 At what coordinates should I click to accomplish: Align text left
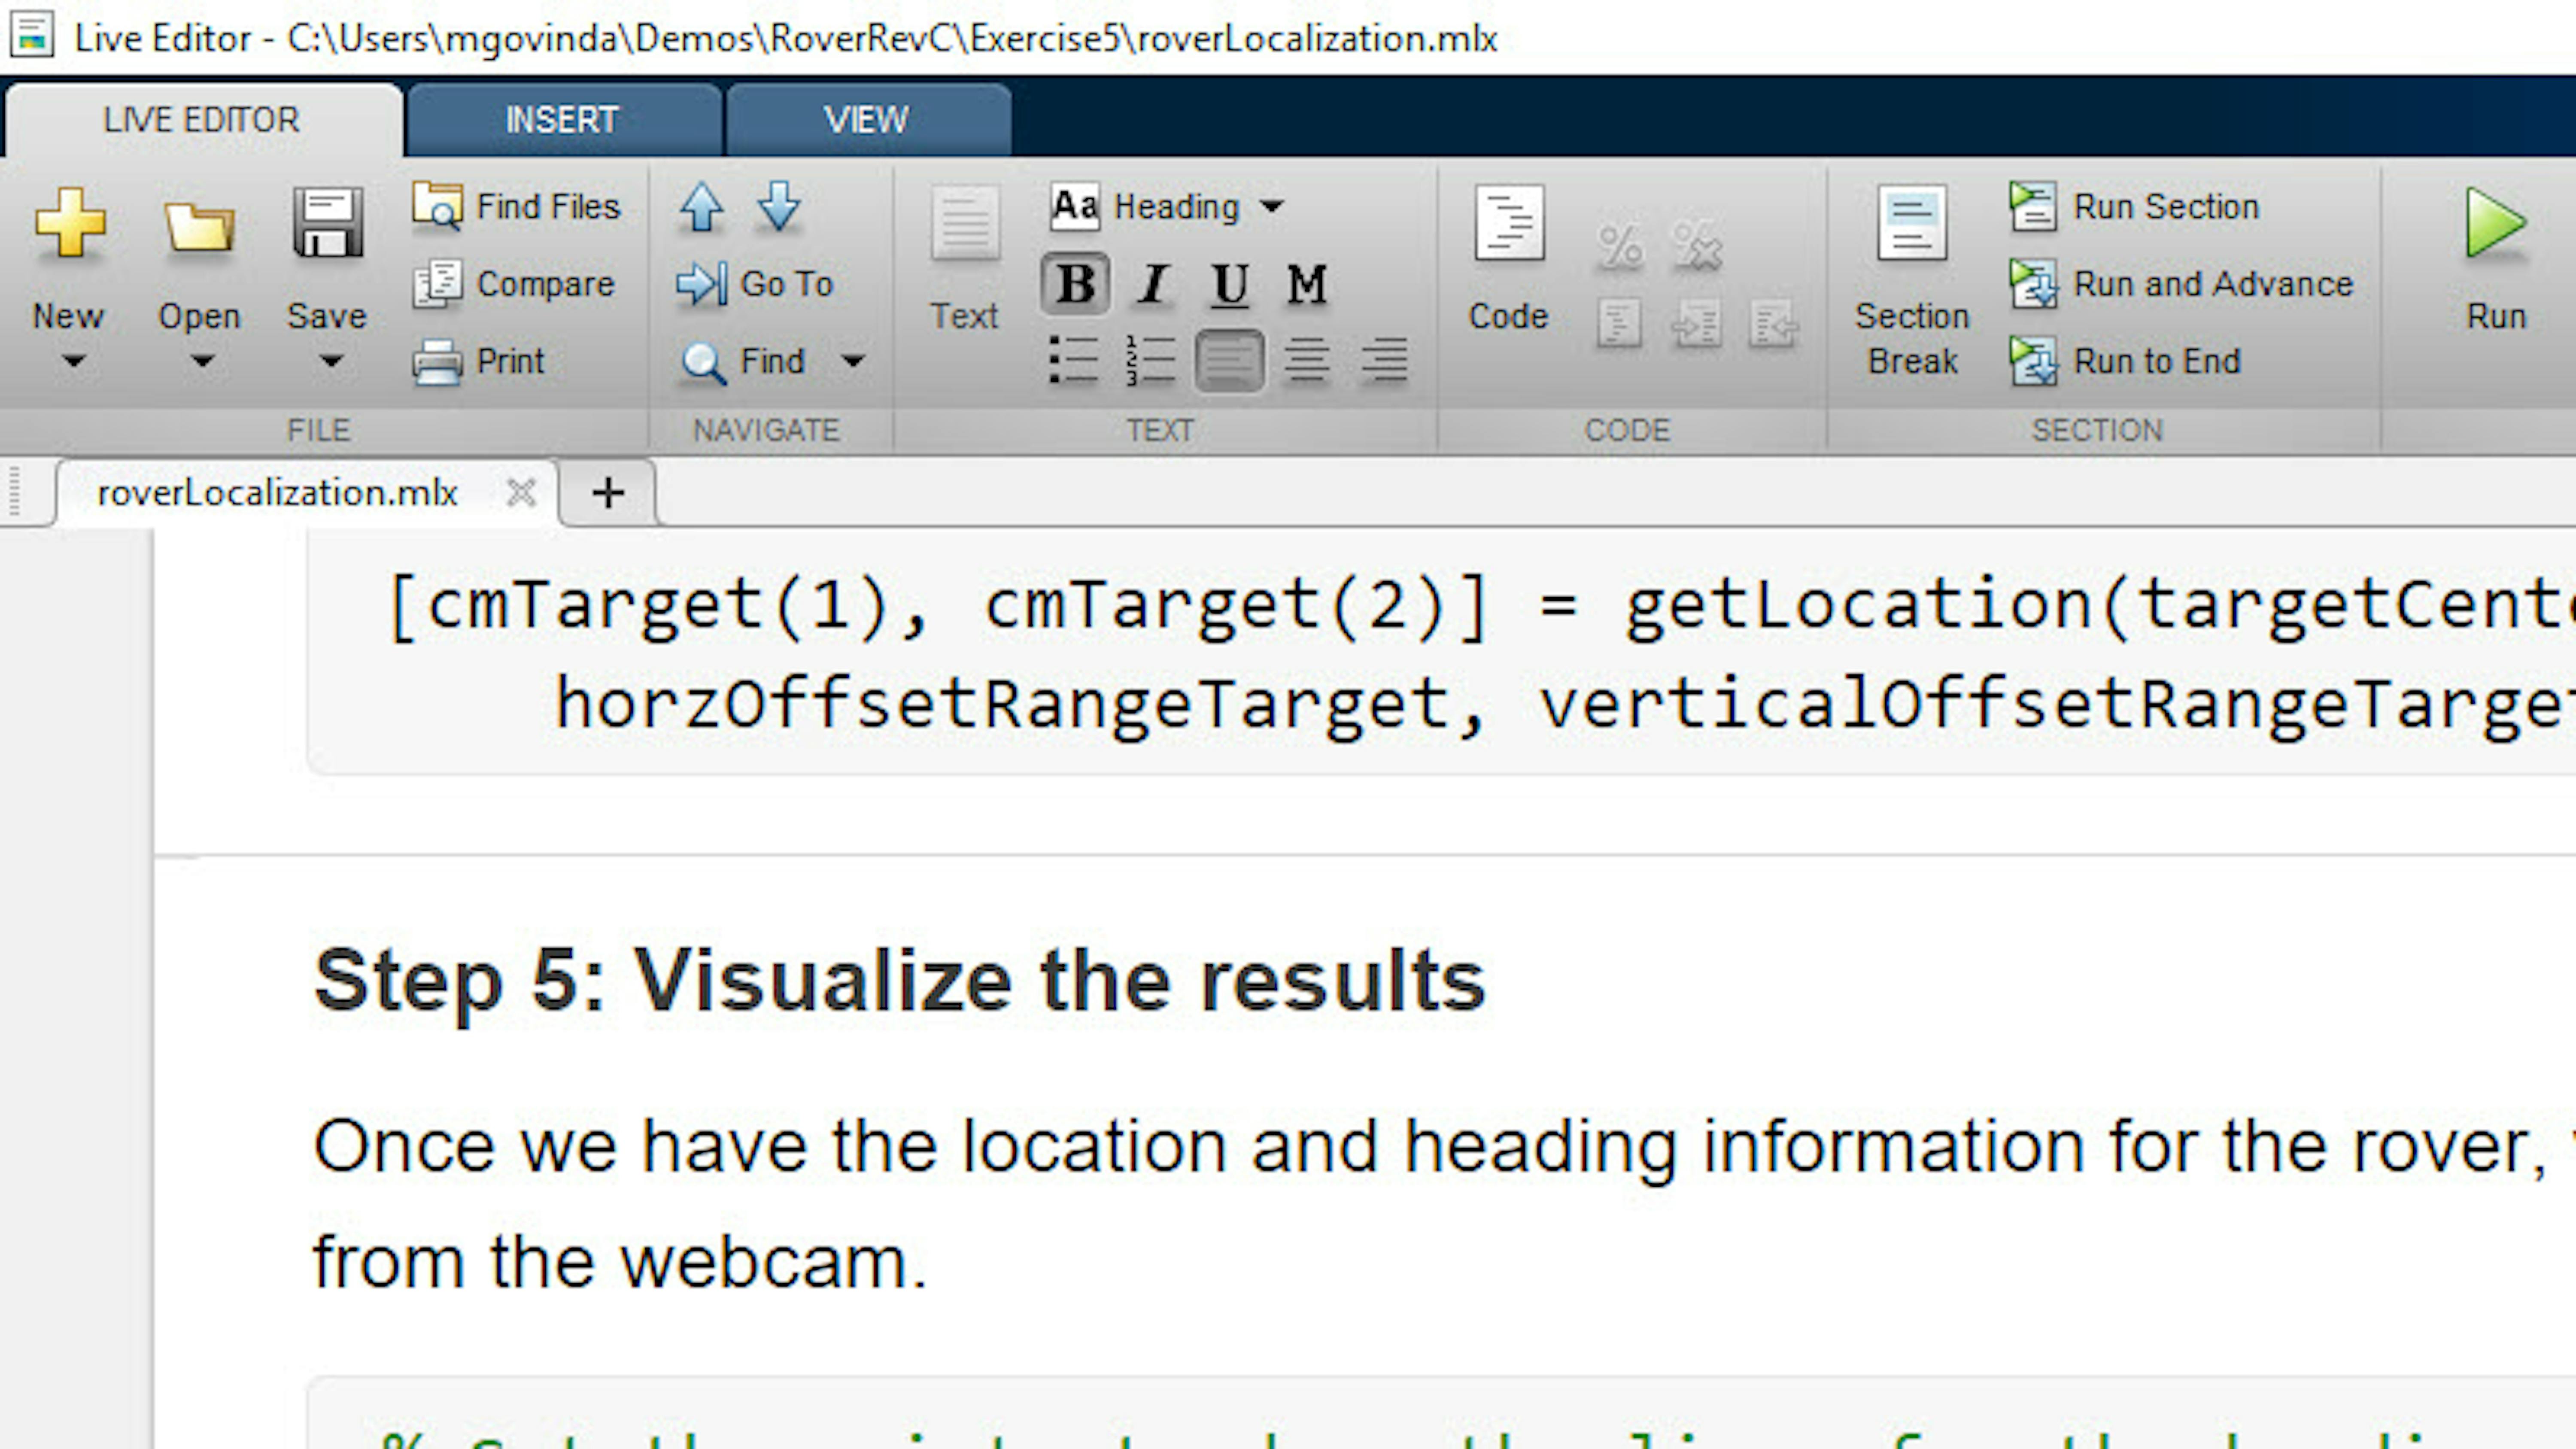(x=1230, y=361)
